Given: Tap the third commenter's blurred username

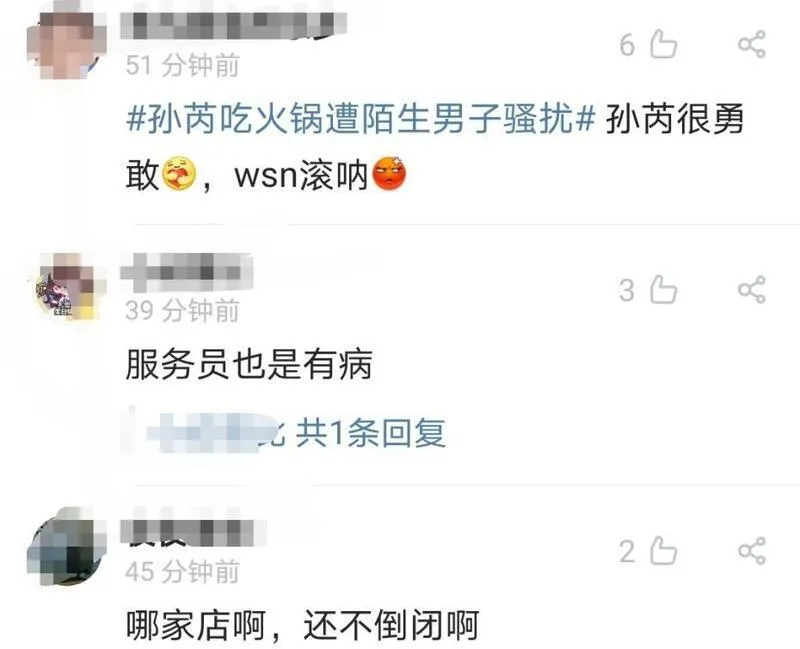Looking at the screenshot, I should coord(194,531).
